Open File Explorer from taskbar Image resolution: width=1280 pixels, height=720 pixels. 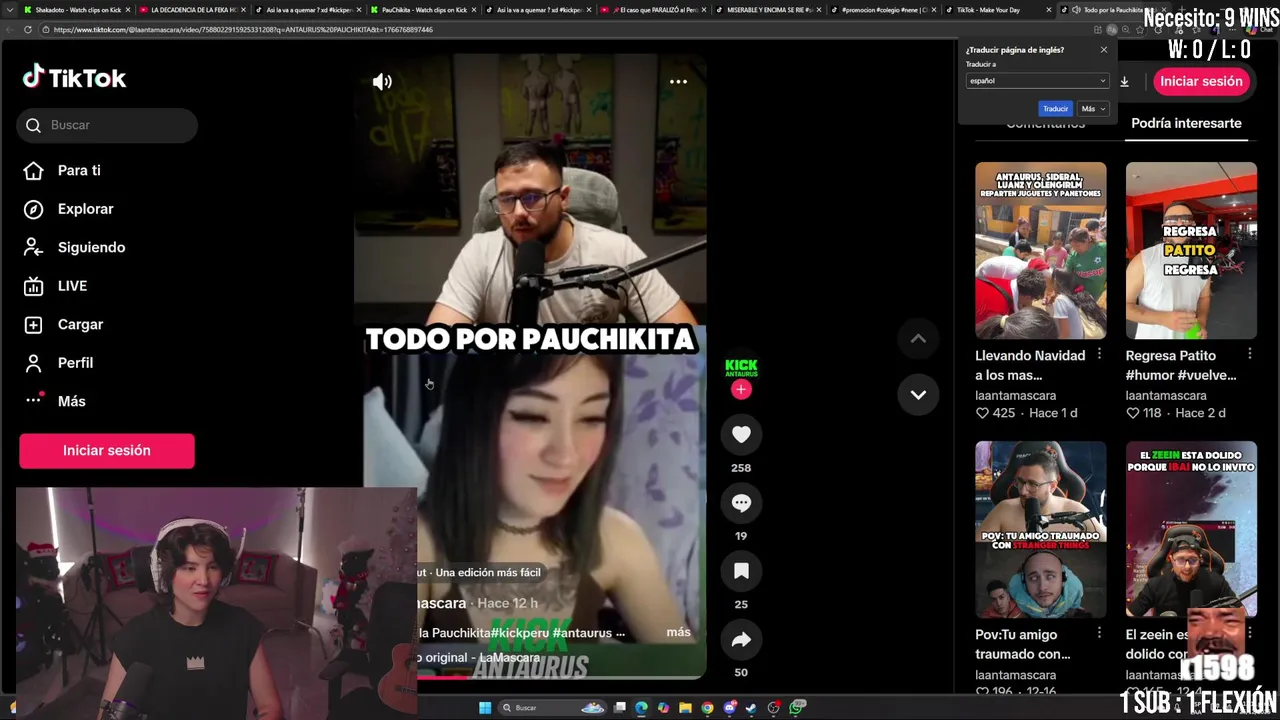coord(685,708)
